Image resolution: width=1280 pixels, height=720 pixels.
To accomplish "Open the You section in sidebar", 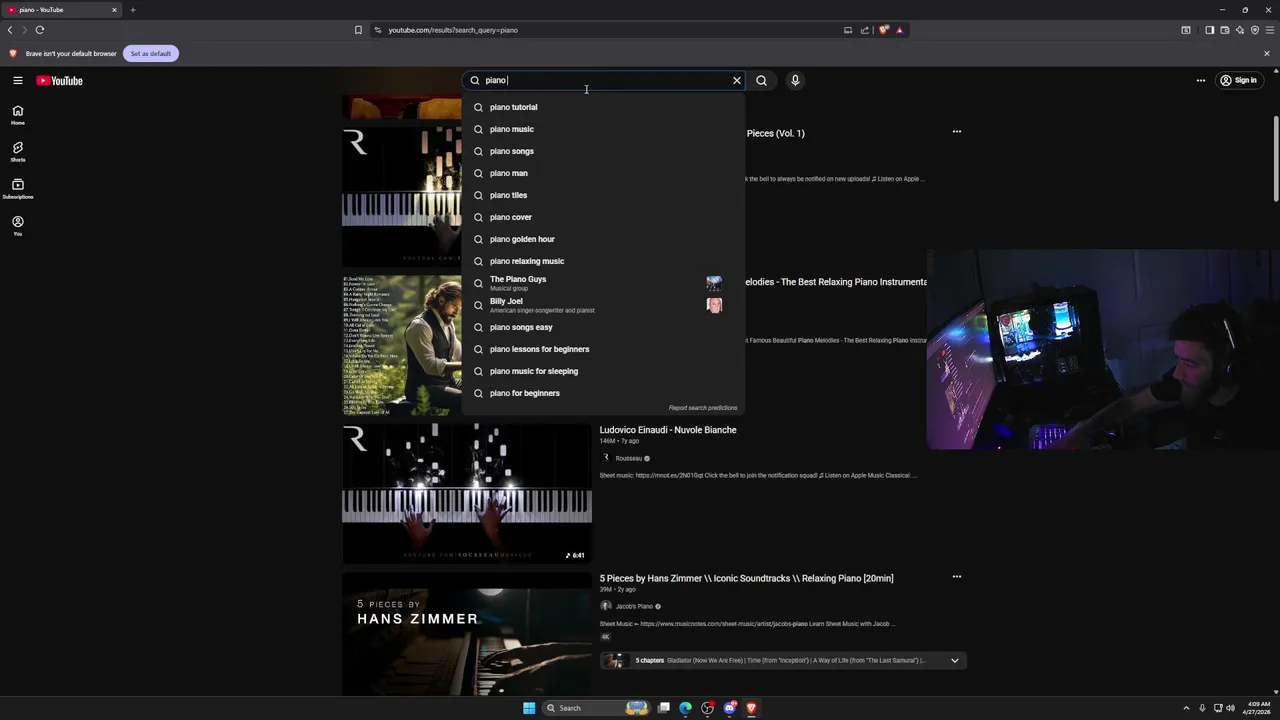I will point(17,226).
